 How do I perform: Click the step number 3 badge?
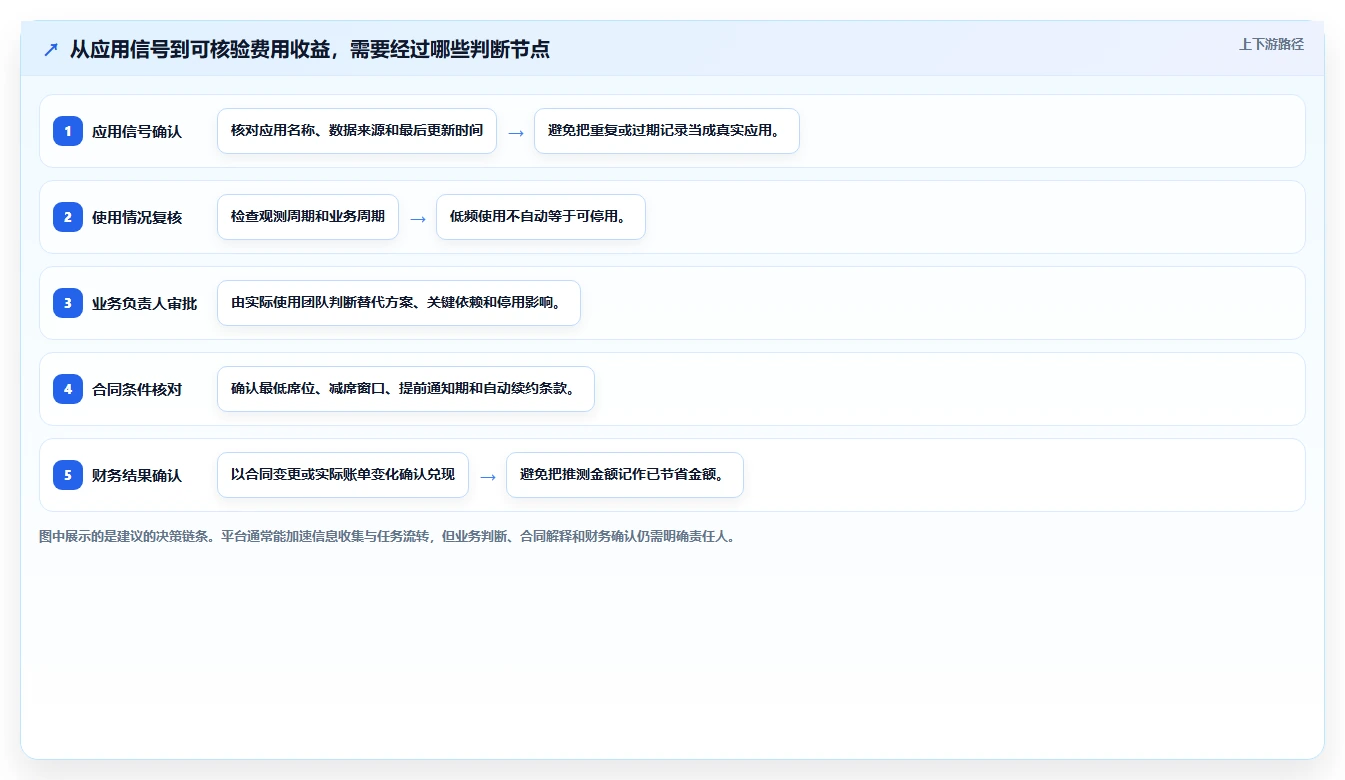68,303
